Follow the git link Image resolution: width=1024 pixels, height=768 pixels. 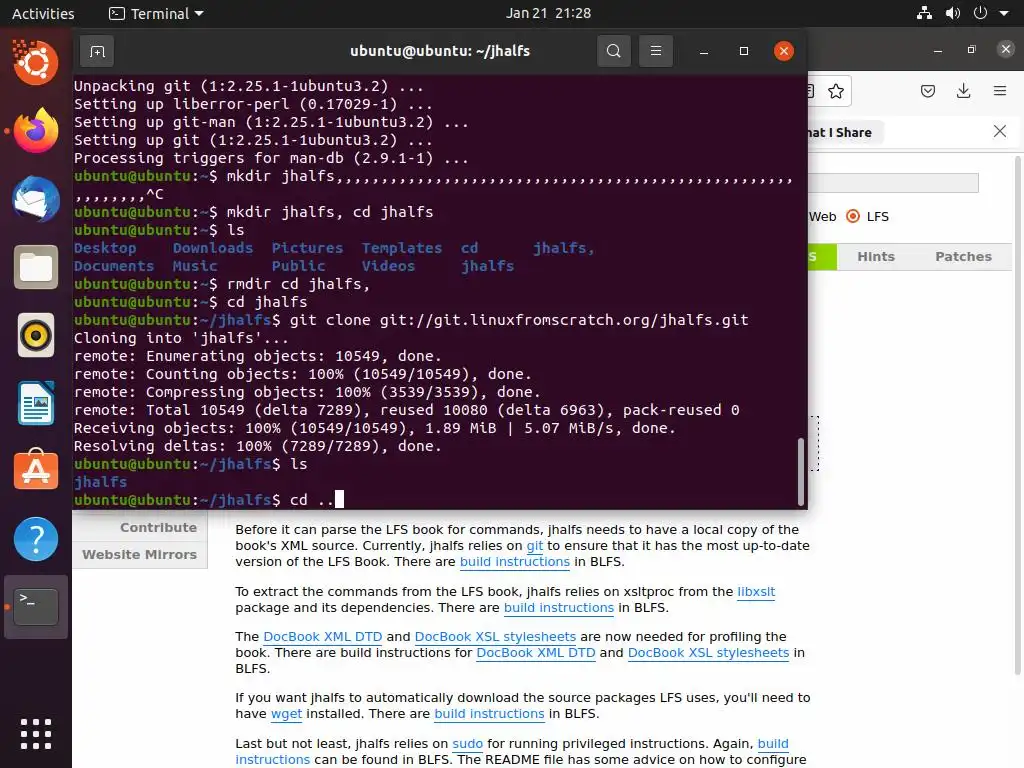click(535, 546)
